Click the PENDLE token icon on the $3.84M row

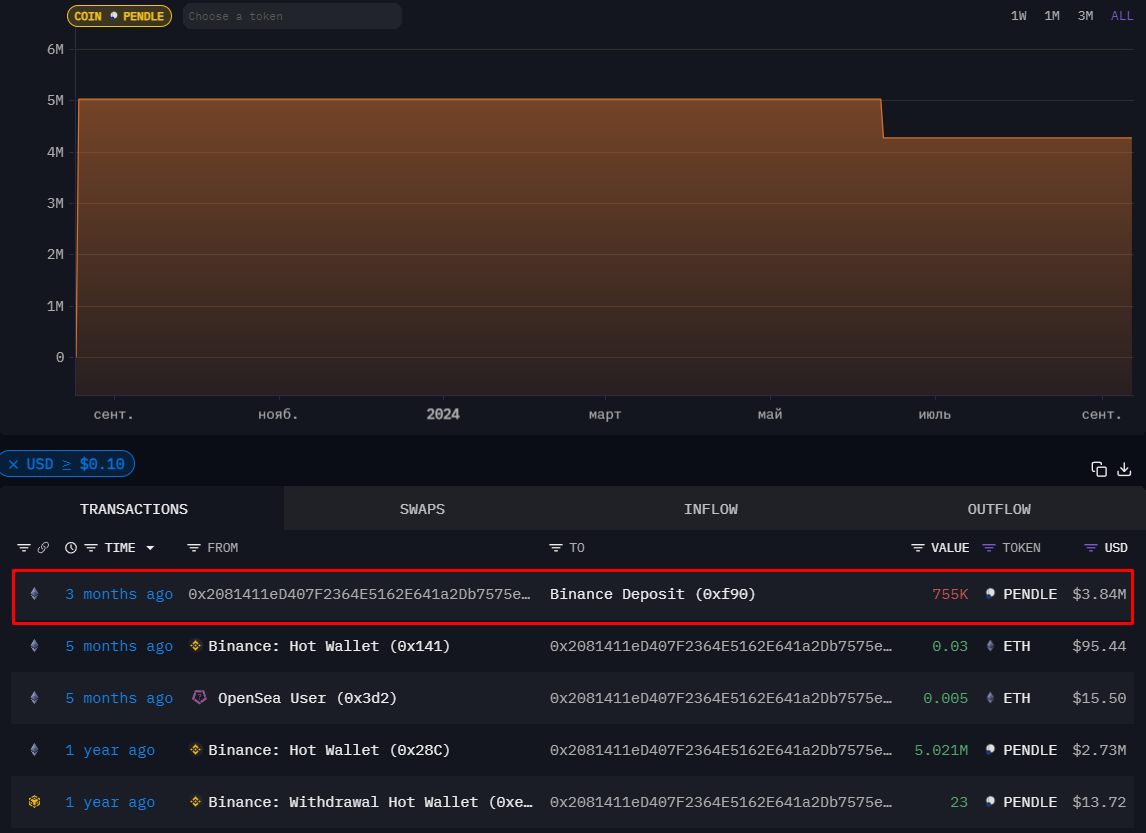[990, 593]
